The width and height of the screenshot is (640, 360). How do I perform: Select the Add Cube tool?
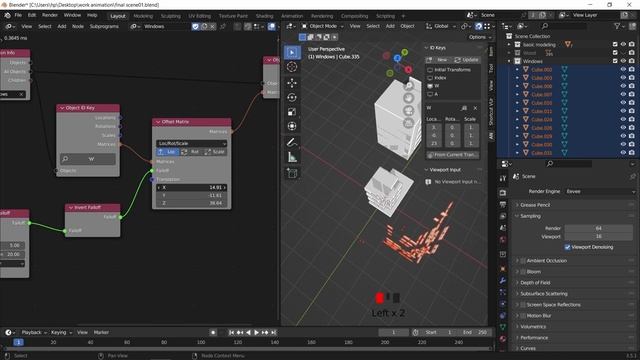[x=292, y=173]
